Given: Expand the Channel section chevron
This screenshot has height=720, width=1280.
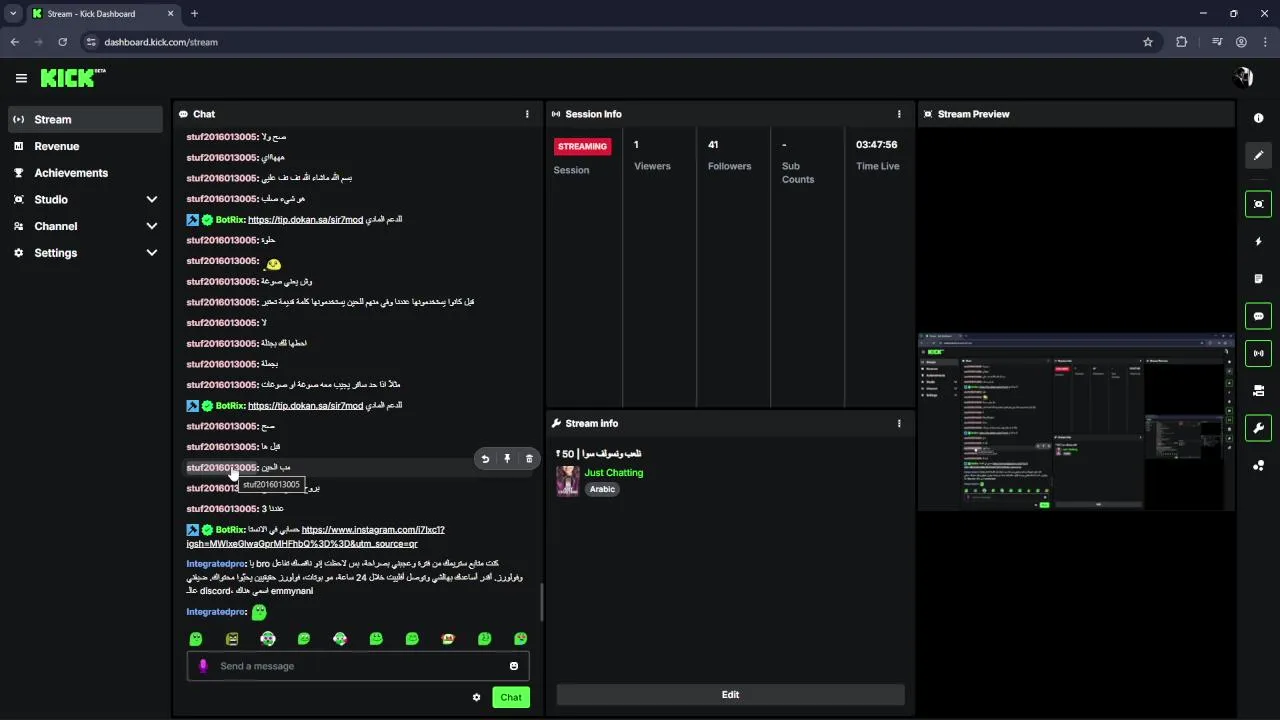Looking at the screenshot, I should tap(152, 227).
